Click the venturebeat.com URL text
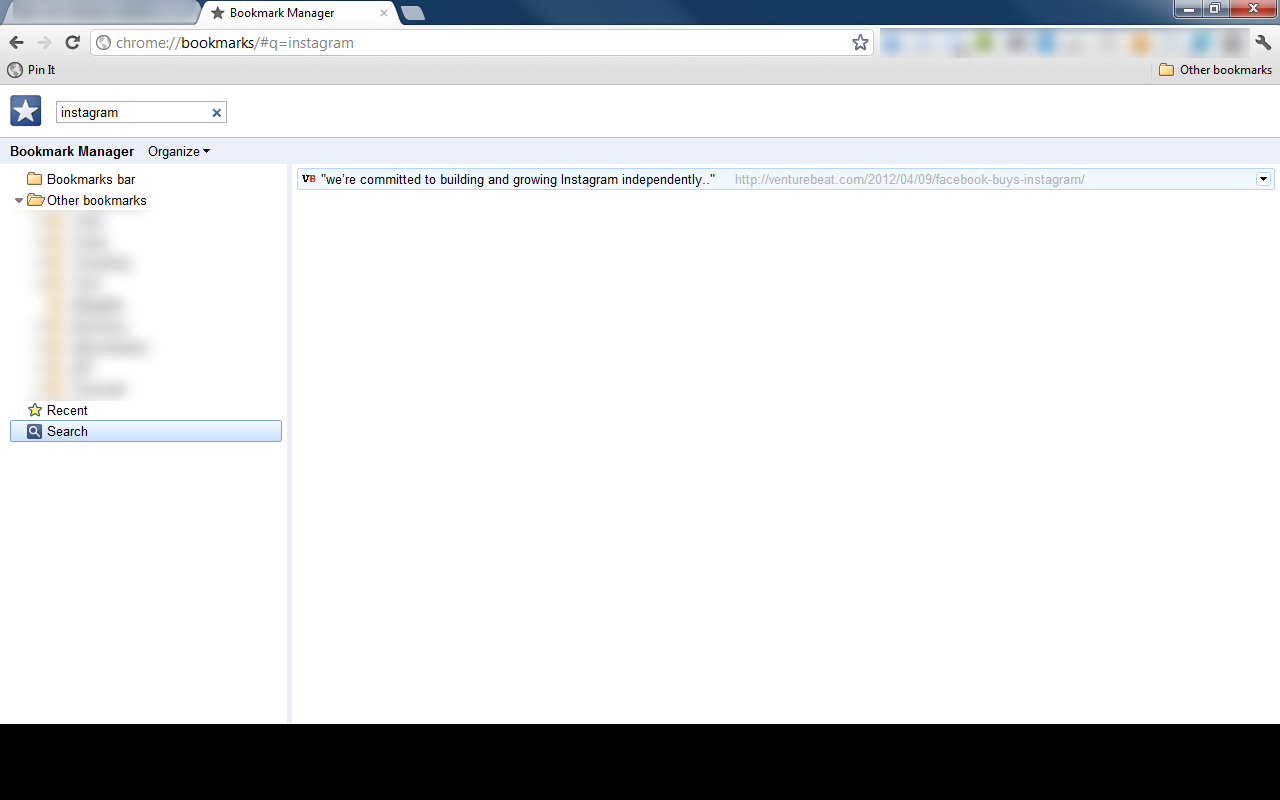 pyautogui.click(x=909, y=180)
